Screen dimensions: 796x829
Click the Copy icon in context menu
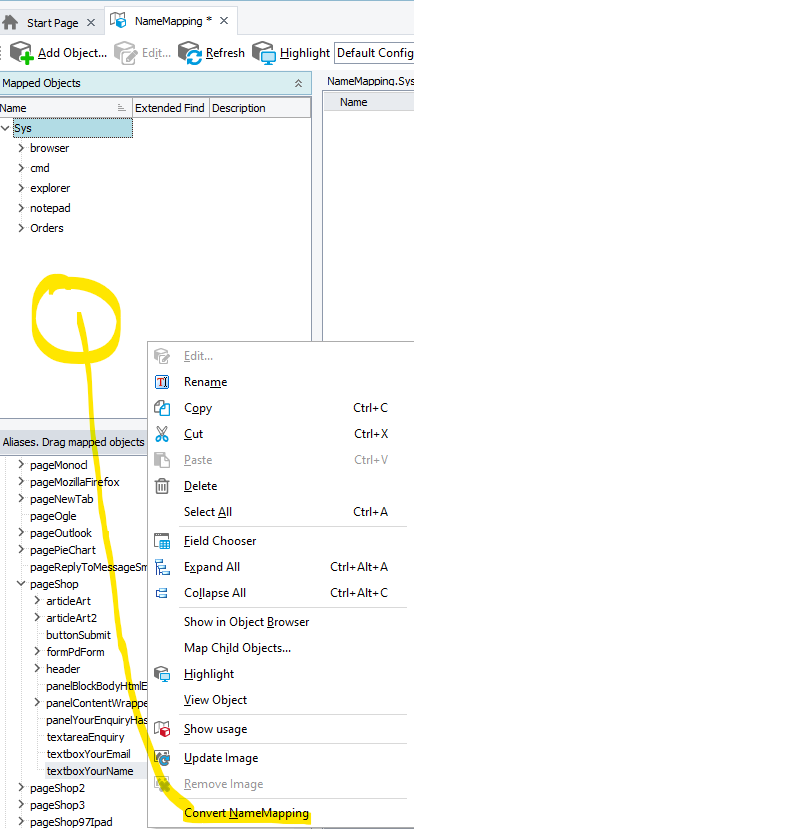[162, 408]
